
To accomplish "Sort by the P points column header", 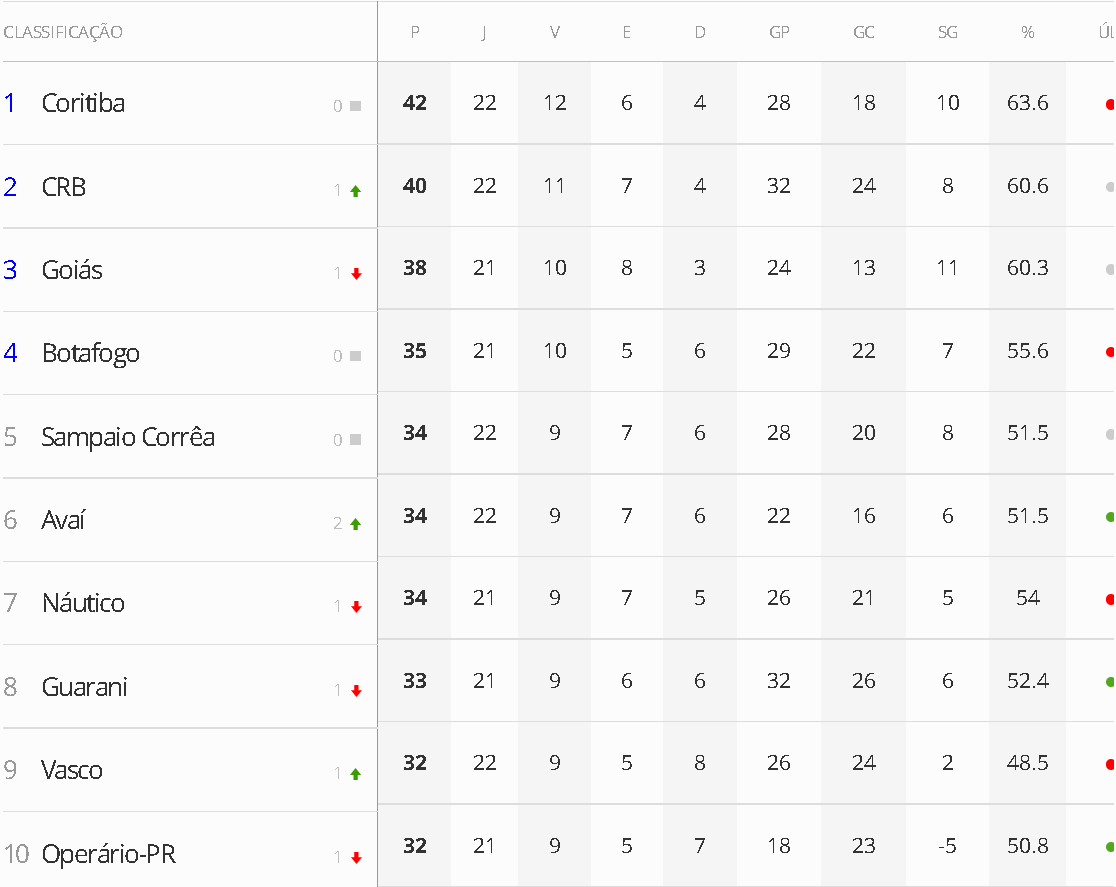I will coord(415,32).
